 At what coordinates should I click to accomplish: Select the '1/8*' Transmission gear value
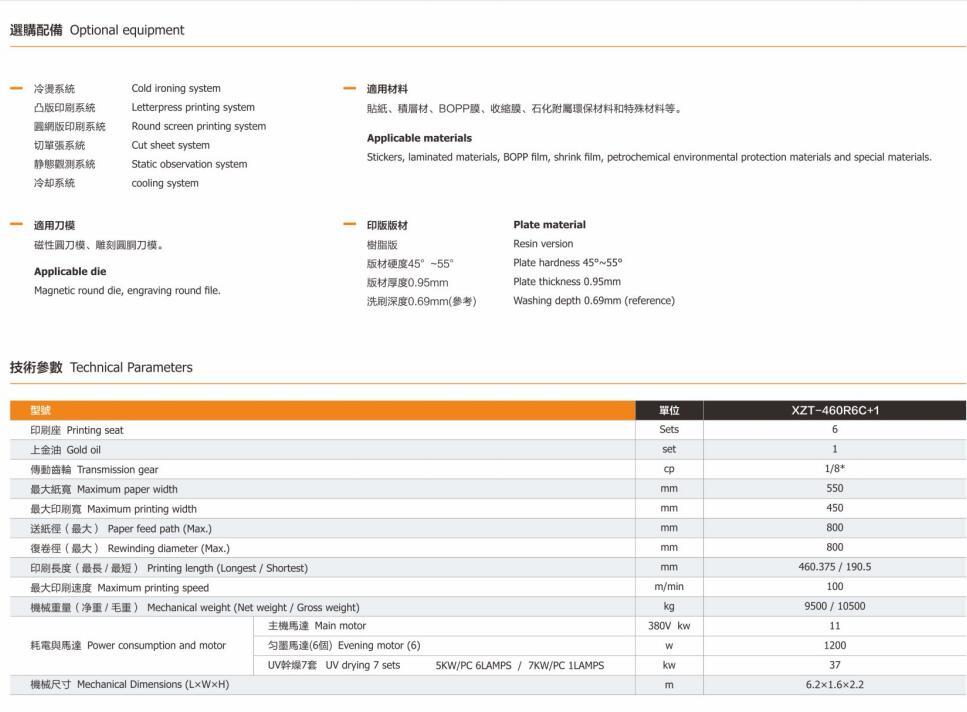point(834,469)
